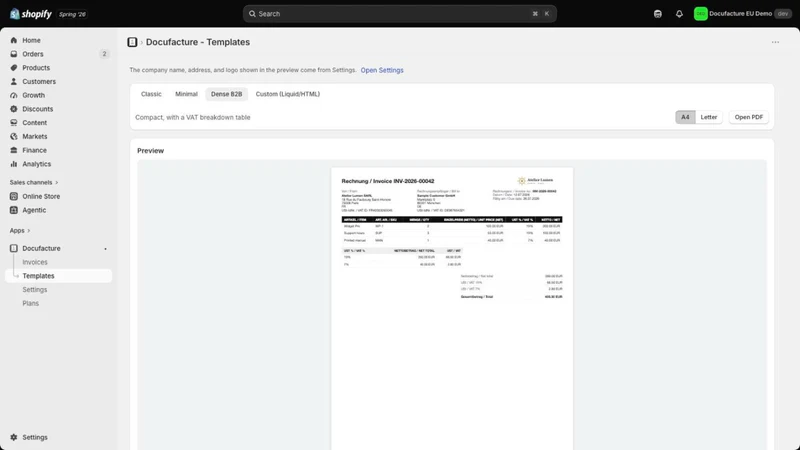Open the Home icon in sidebar

[14, 40]
